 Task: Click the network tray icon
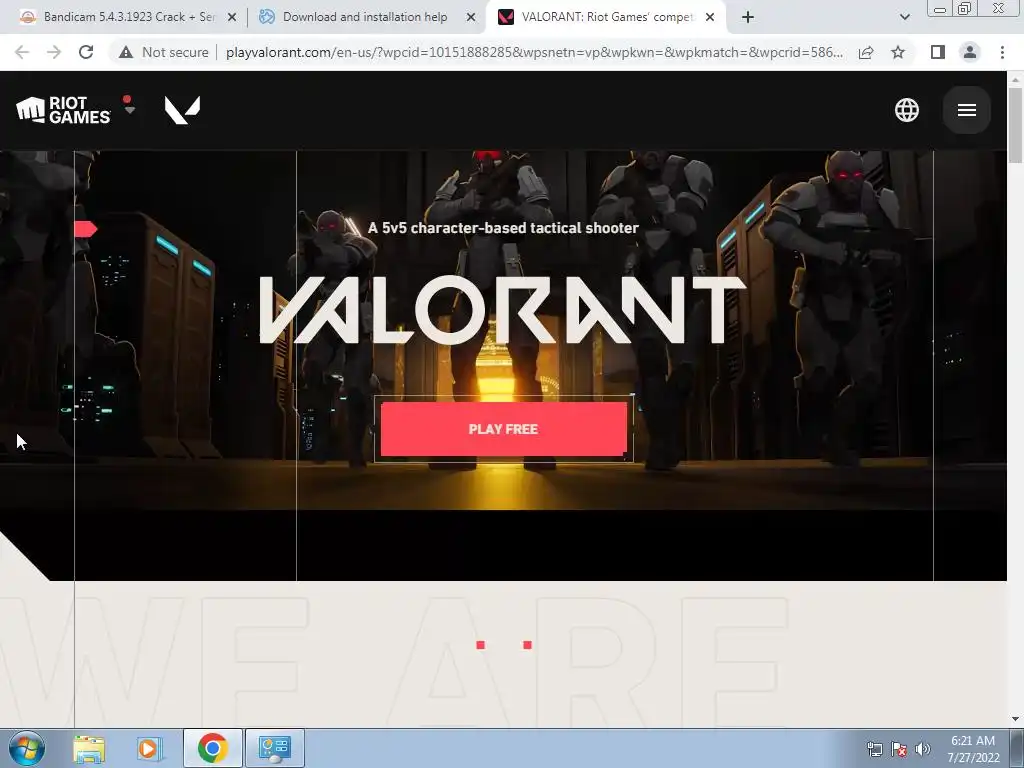pos(874,749)
